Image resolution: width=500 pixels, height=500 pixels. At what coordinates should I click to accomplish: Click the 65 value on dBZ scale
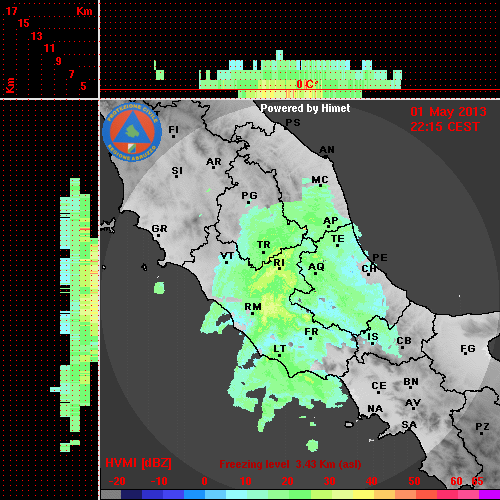coord(477,481)
